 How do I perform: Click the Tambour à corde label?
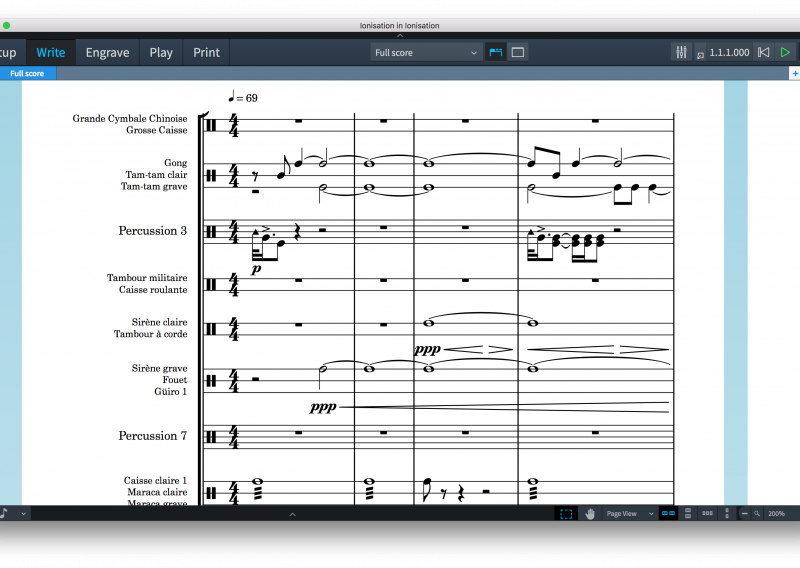(x=151, y=334)
